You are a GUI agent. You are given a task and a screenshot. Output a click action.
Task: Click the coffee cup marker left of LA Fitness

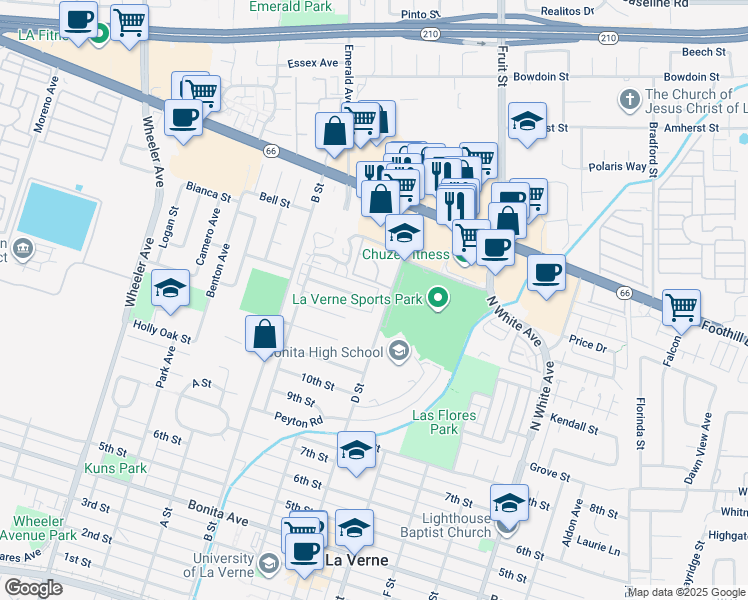pyautogui.click(x=78, y=19)
